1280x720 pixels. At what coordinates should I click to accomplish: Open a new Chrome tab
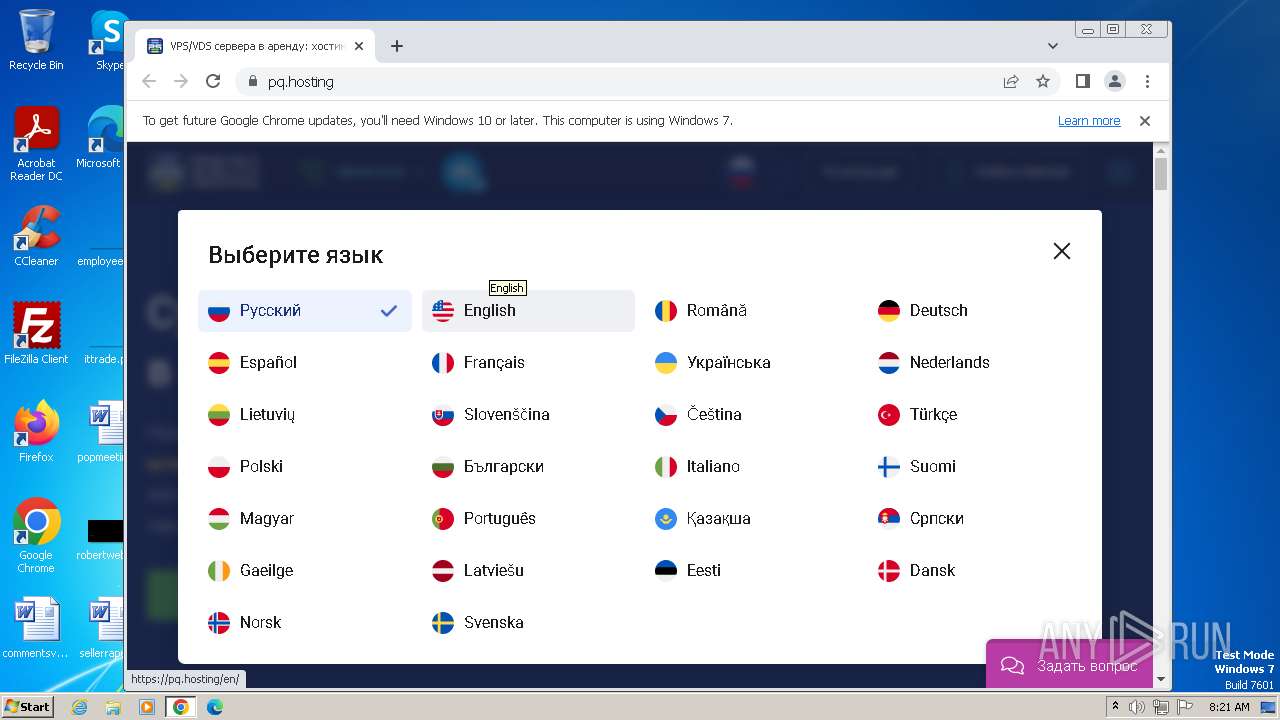tap(397, 46)
